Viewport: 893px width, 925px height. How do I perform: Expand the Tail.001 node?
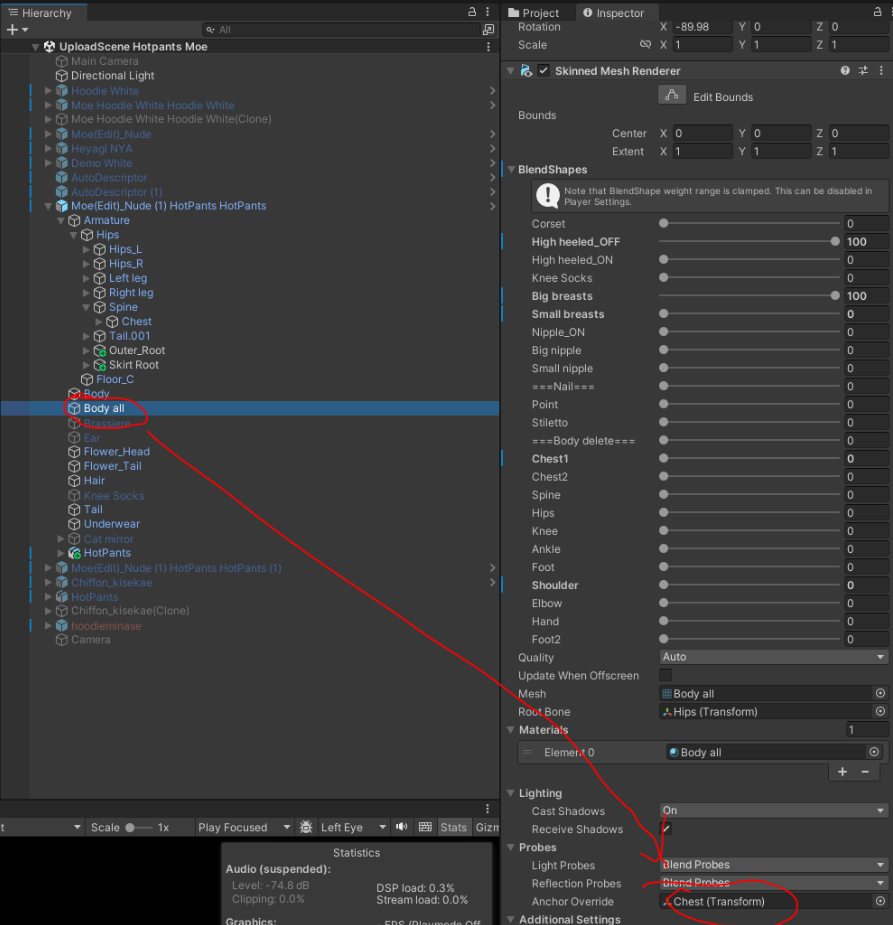coord(86,336)
